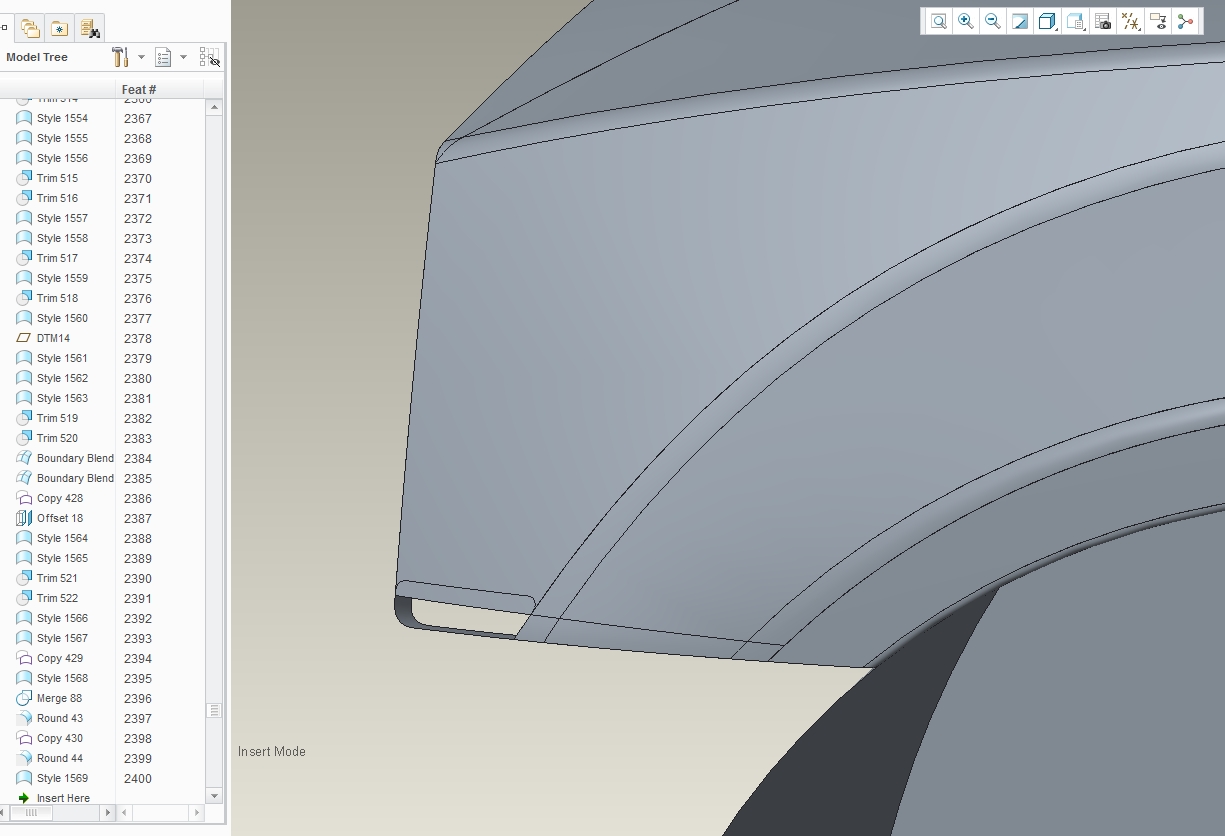Select the DTM14 datum plane icon
This screenshot has width=1225, height=836.
point(24,338)
